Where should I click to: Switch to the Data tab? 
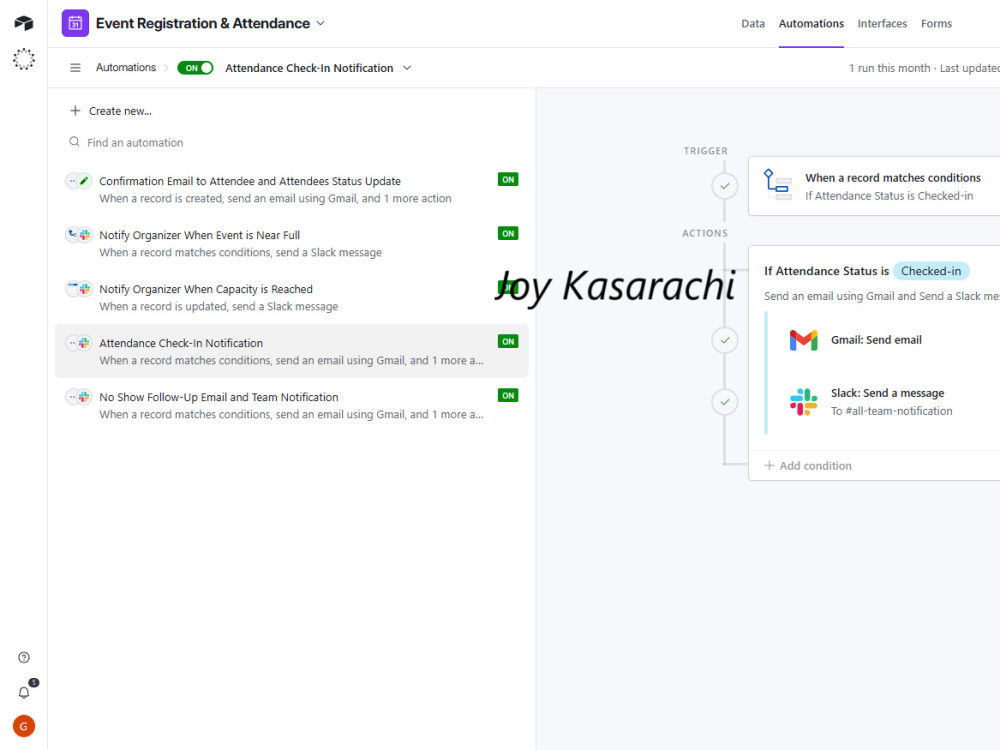tap(753, 24)
